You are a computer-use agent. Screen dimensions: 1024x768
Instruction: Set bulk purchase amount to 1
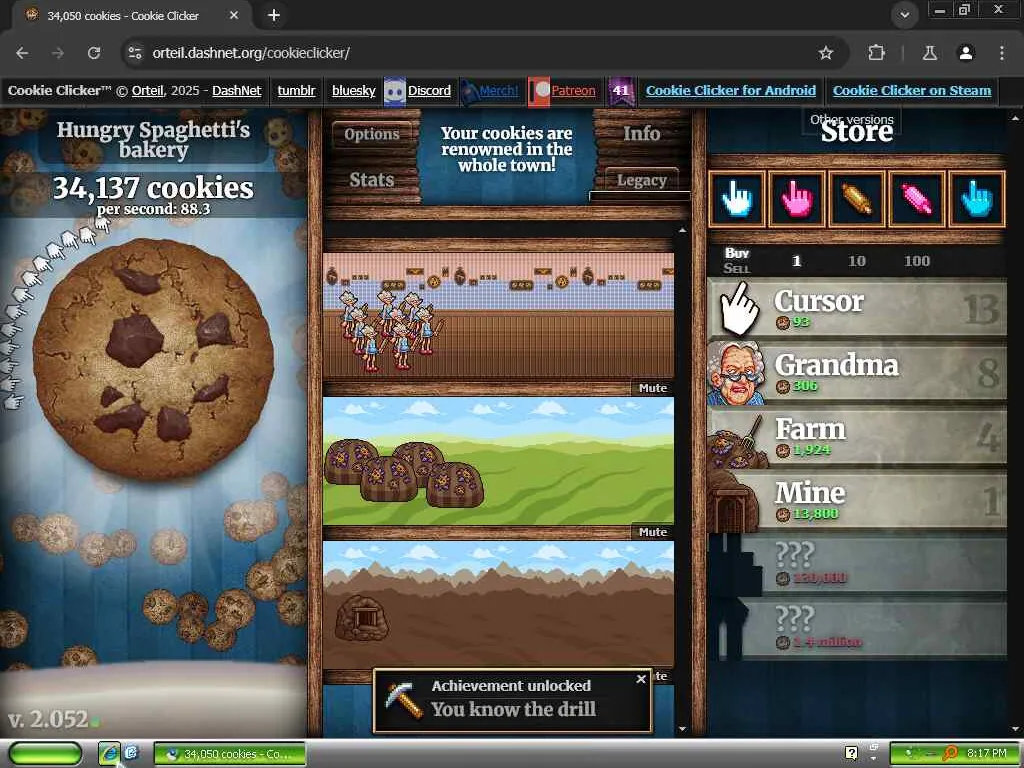coord(796,261)
